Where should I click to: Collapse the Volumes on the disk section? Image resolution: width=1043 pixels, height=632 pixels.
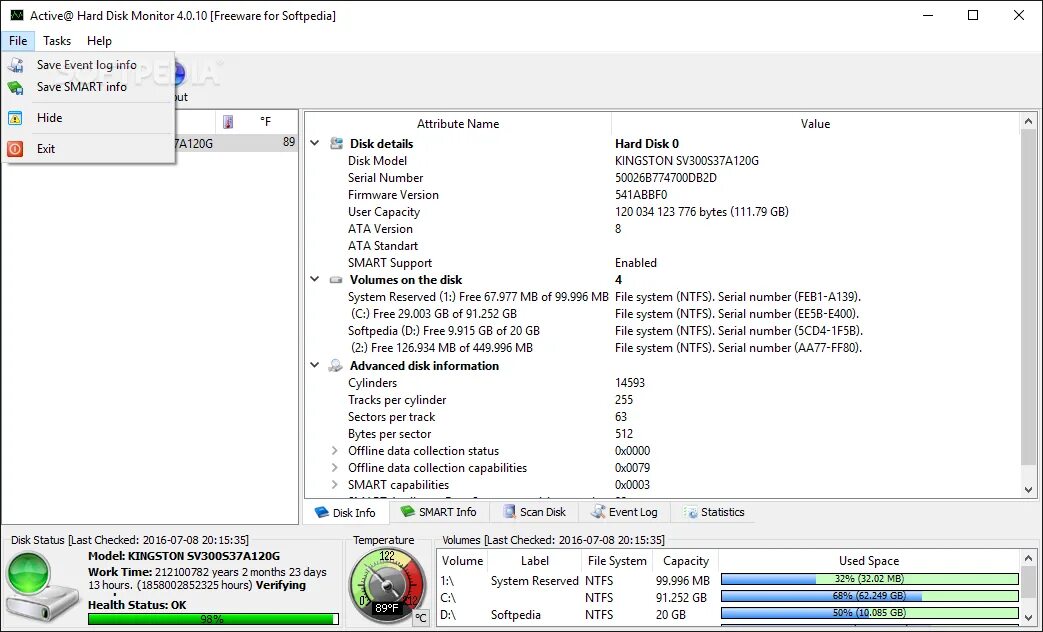click(x=315, y=280)
